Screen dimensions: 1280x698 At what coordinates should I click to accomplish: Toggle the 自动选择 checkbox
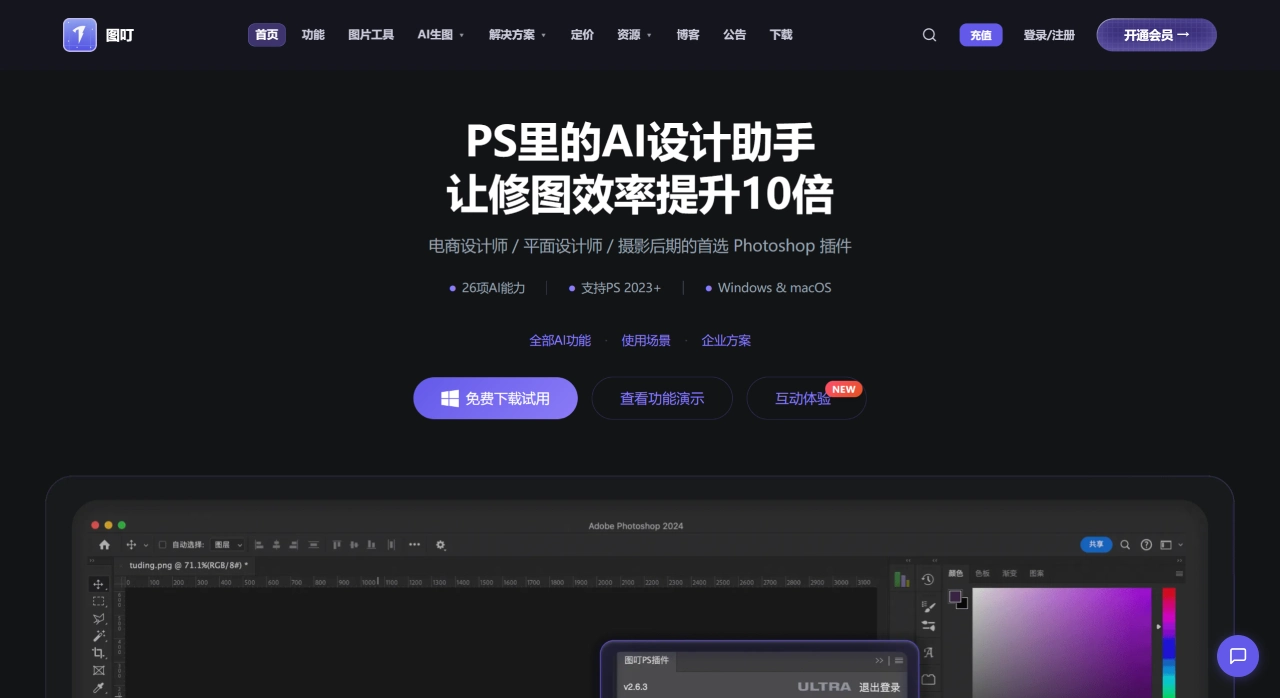pyautogui.click(x=163, y=545)
